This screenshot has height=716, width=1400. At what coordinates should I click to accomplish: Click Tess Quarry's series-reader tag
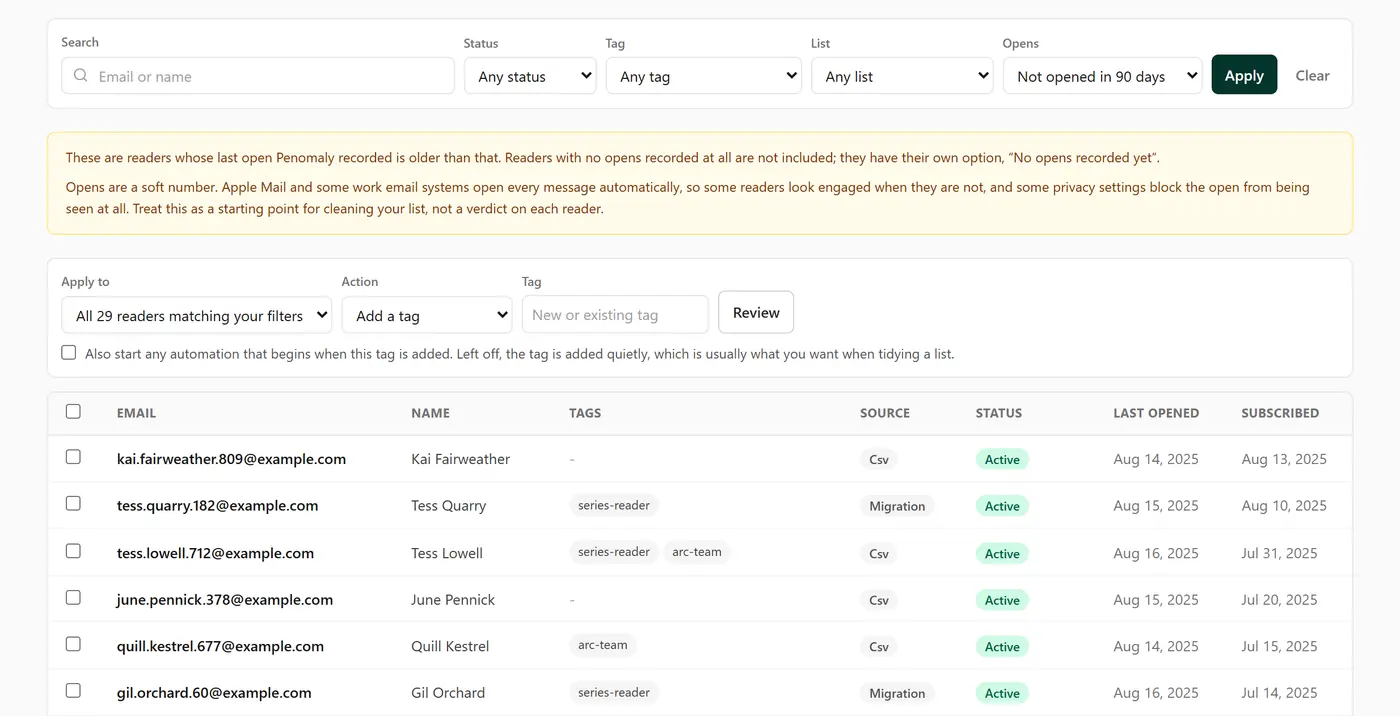tap(614, 506)
